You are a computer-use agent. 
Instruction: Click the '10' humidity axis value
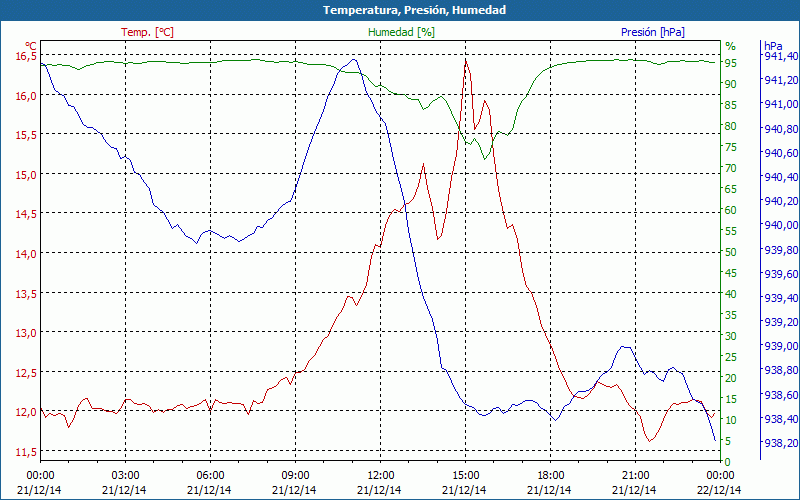tap(731, 420)
